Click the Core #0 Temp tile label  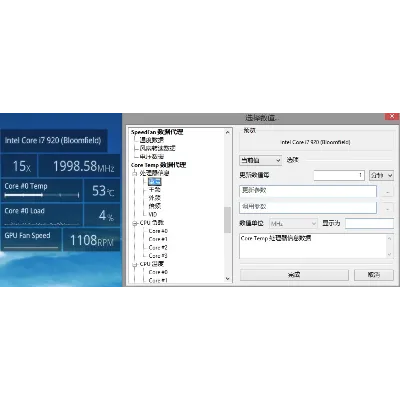tap(26, 186)
